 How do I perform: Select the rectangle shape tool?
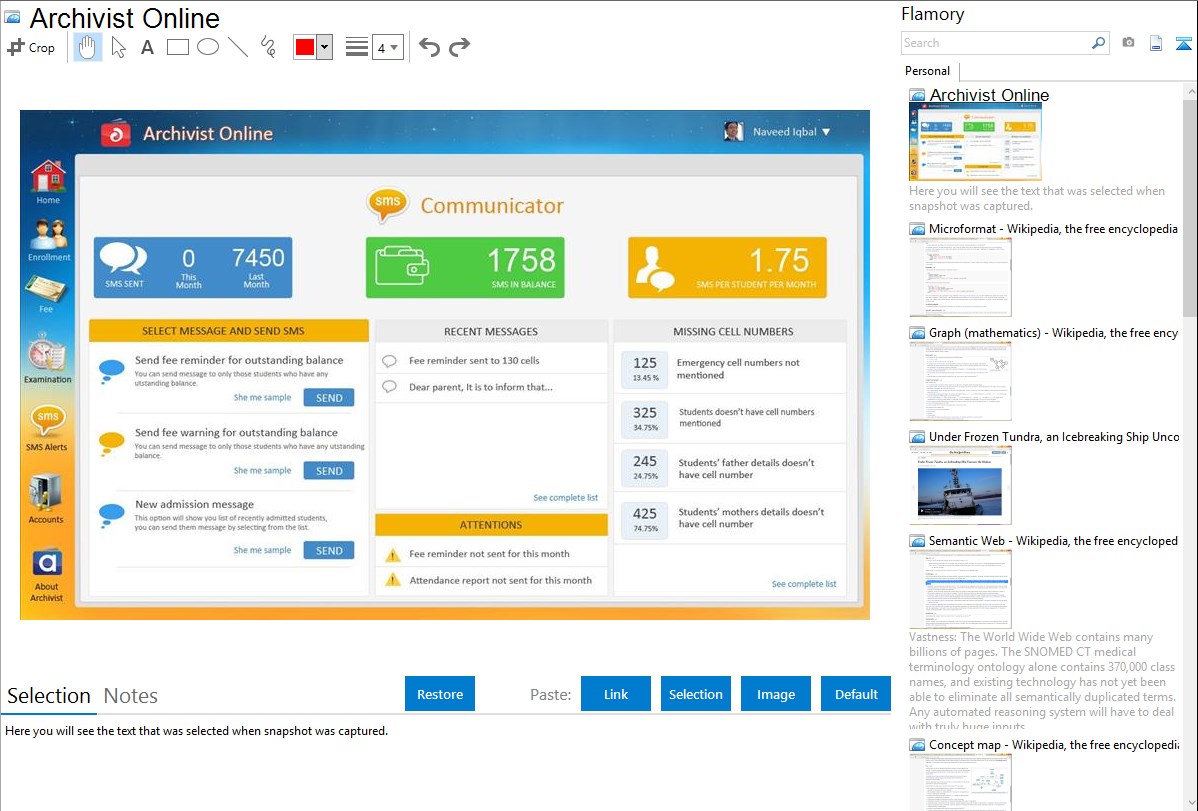click(177, 47)
